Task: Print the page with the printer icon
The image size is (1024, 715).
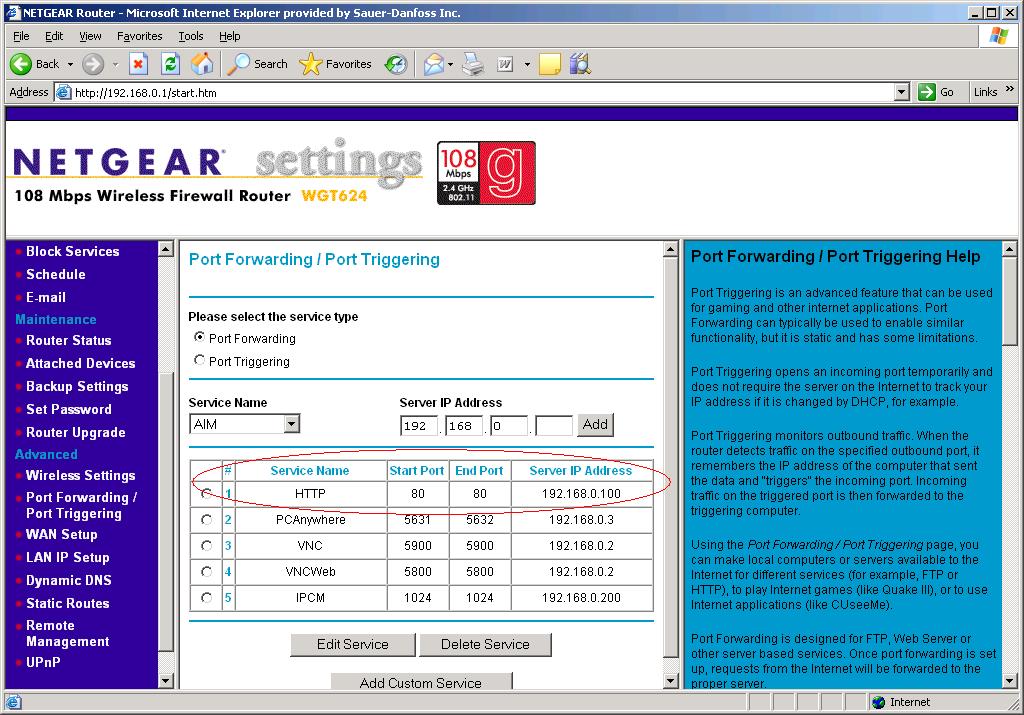Action: point(473,64)
